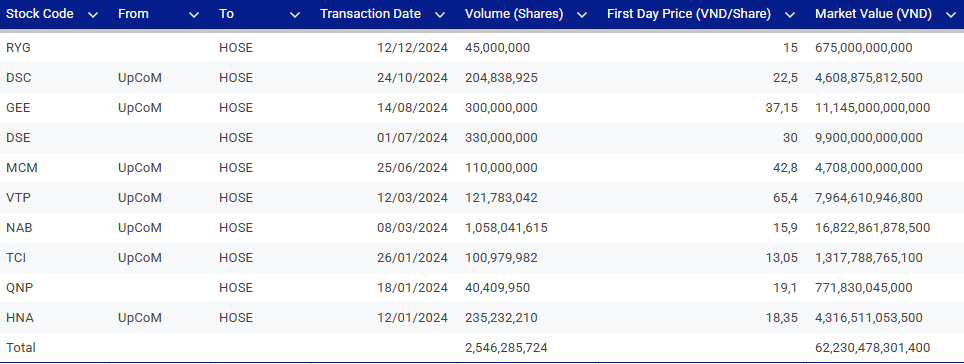Click volume 330,000,000 for DSE

pos(501,138)
